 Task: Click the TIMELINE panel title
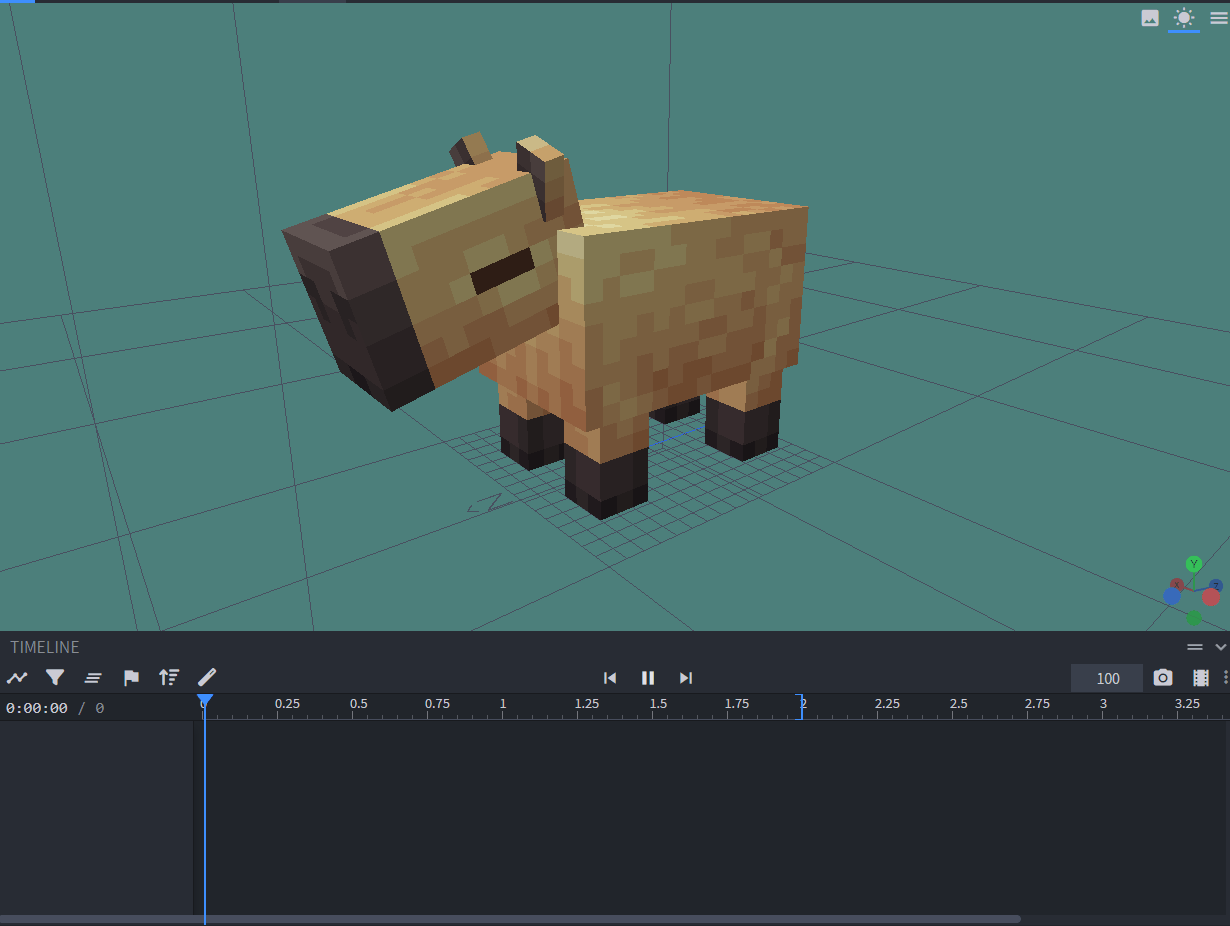(x=44, y=647)
